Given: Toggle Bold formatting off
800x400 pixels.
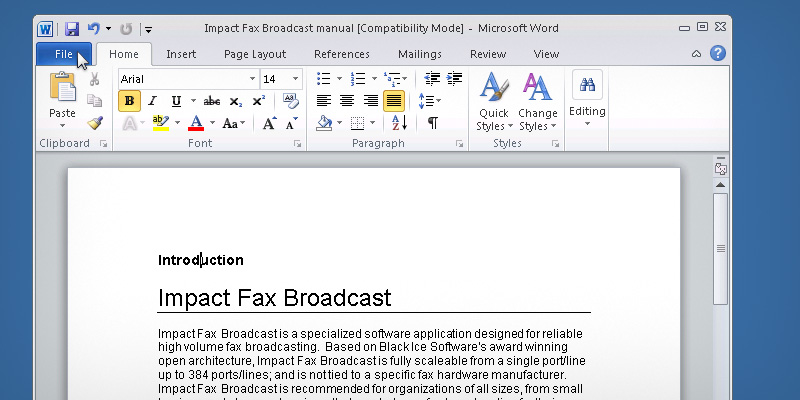Looking at the screenshot, I should [x=129, y=101].
